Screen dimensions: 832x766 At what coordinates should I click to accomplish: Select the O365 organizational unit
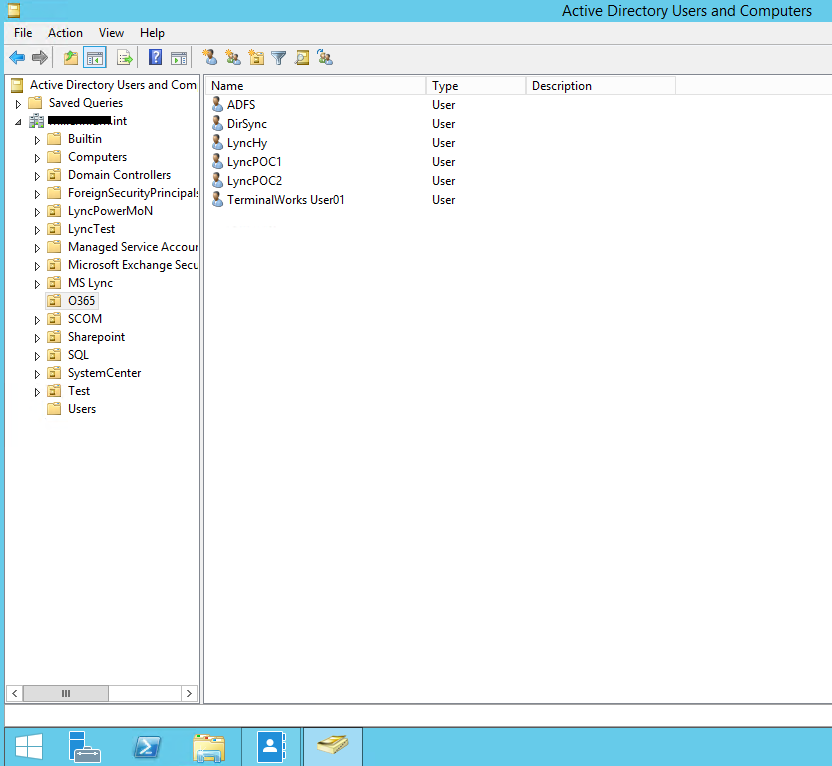[81, 301]
